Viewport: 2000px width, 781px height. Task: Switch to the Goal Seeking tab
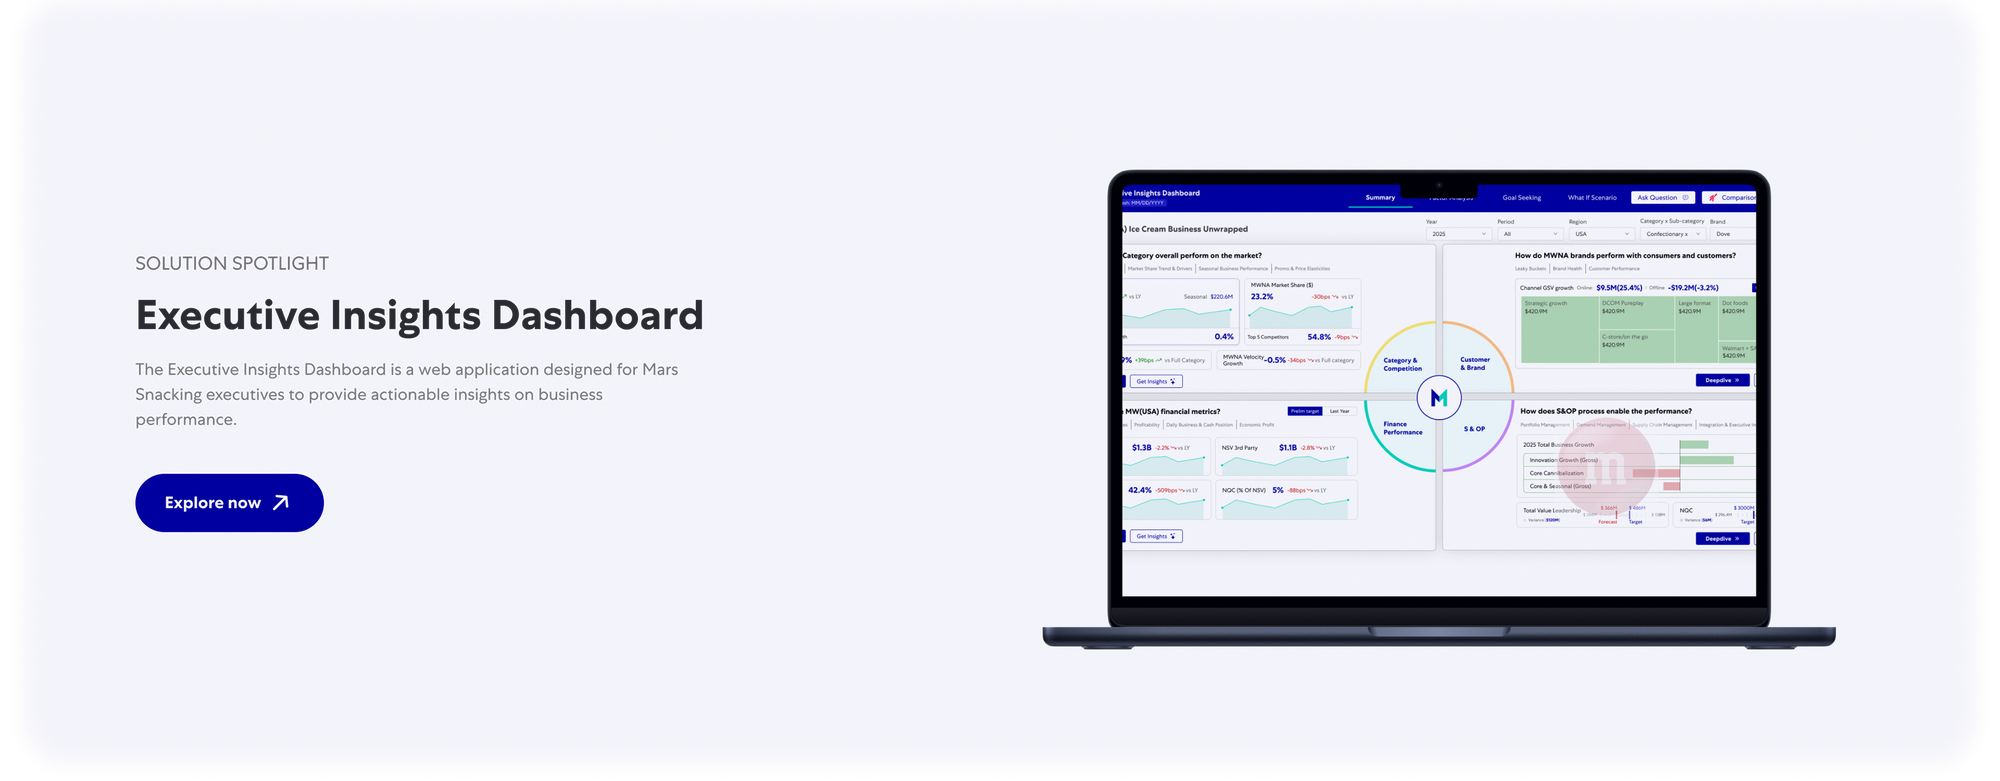pyautogui.click(x=1521, y=198)
